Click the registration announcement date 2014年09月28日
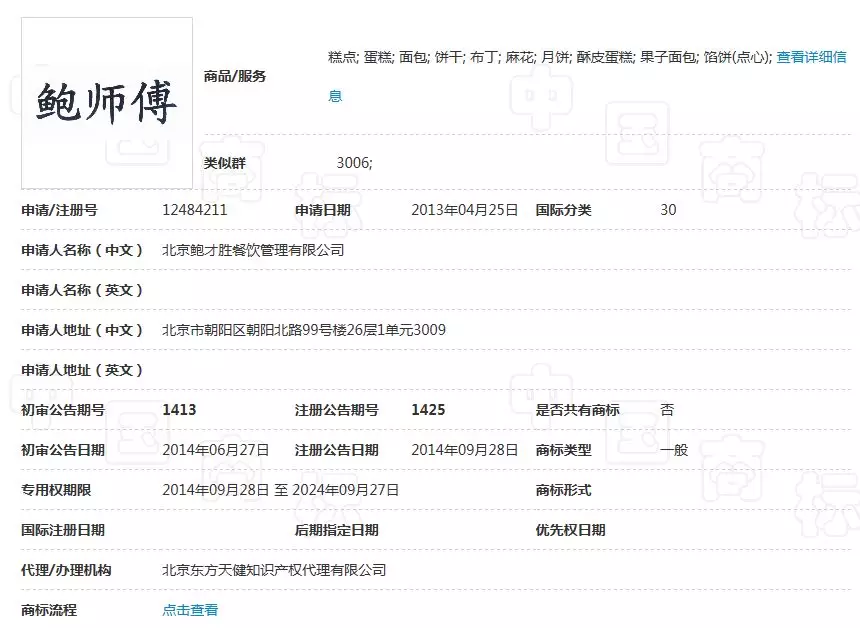Viewport: 860px width, 628px height. click(465, 450)
